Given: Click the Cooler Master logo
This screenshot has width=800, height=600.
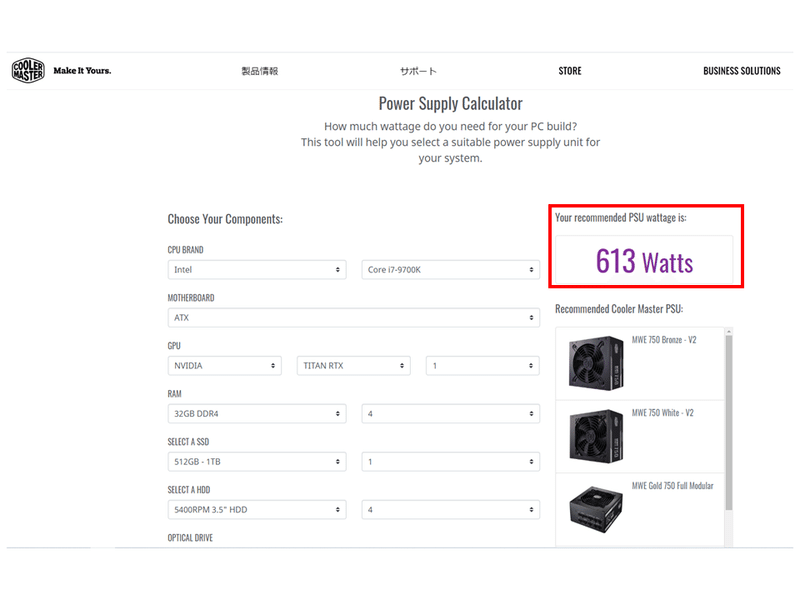Looking at the screenshot, I should coord(28,70).
